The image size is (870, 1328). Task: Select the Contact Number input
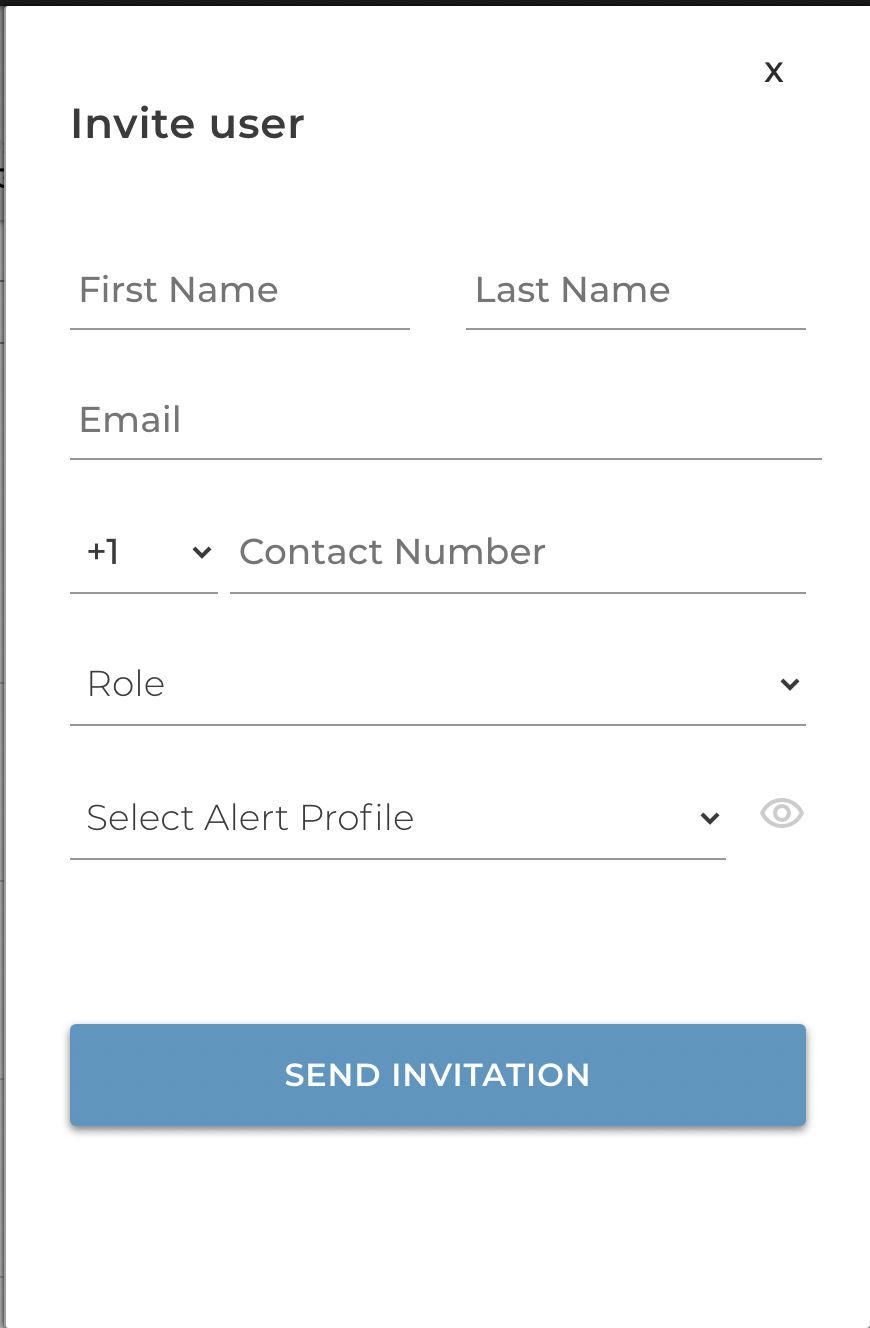518,552
